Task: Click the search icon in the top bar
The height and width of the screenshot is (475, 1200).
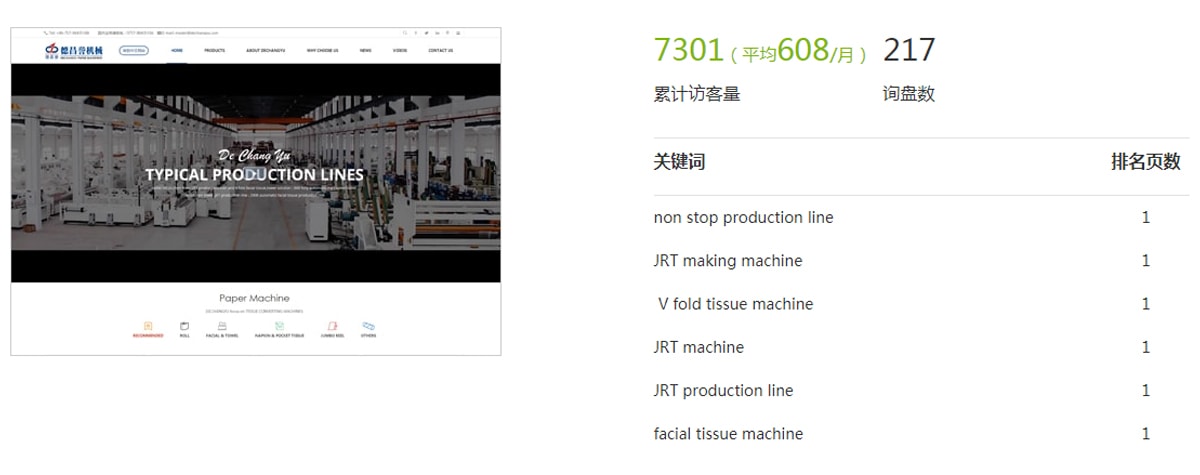Action: pyautogui.click(x=405, y=33)
